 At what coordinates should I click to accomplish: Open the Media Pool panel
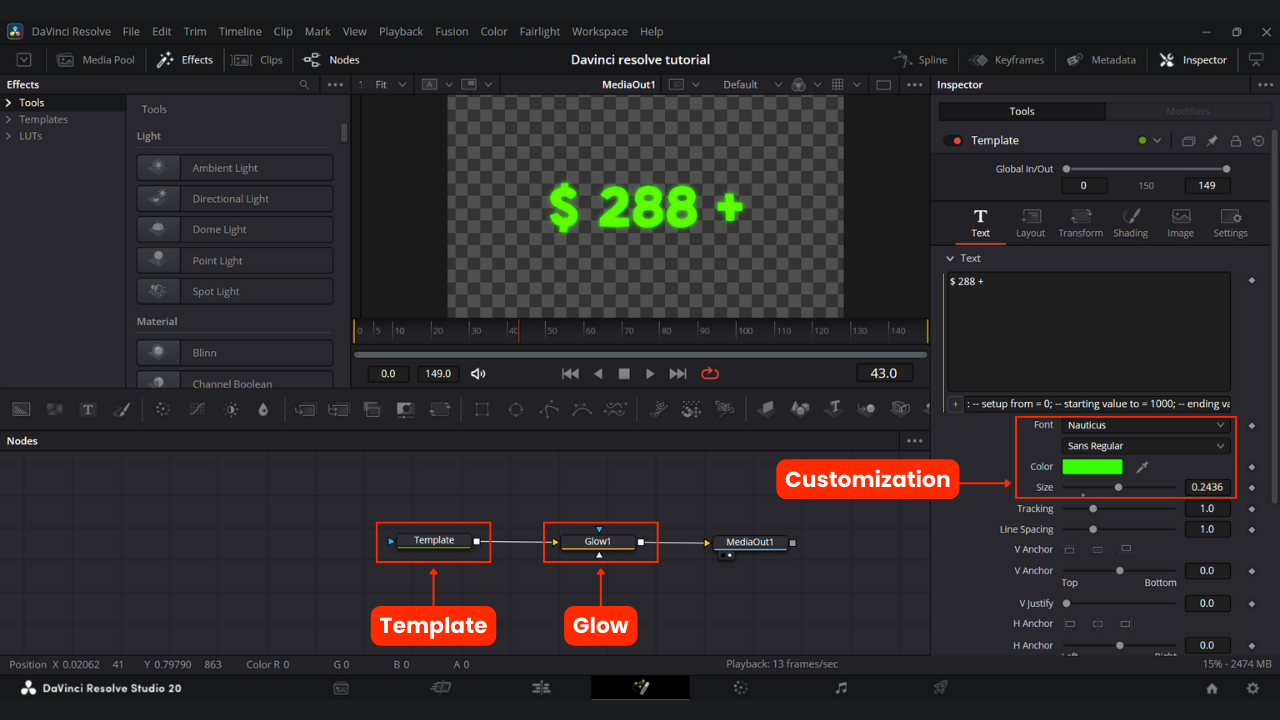tap(96, 60)
